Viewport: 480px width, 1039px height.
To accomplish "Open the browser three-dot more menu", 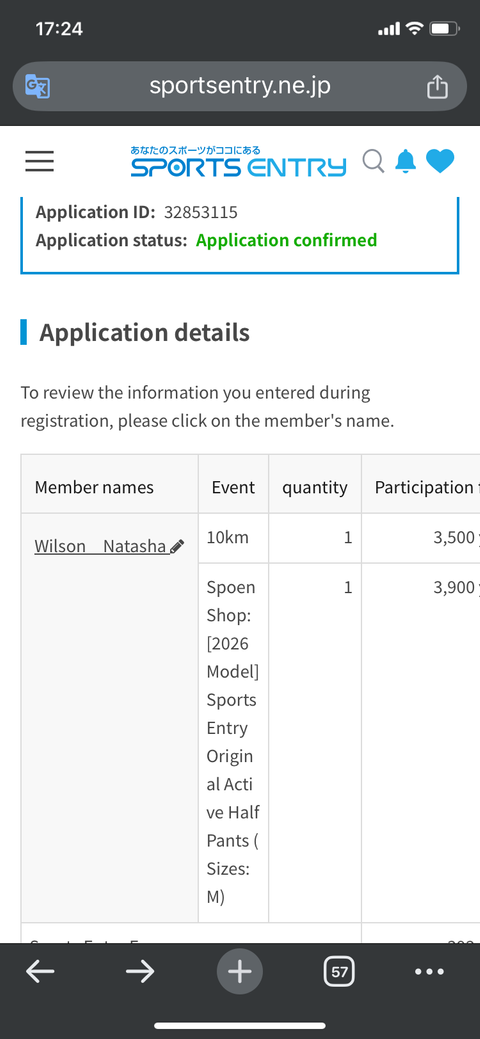I will [429, 972].
